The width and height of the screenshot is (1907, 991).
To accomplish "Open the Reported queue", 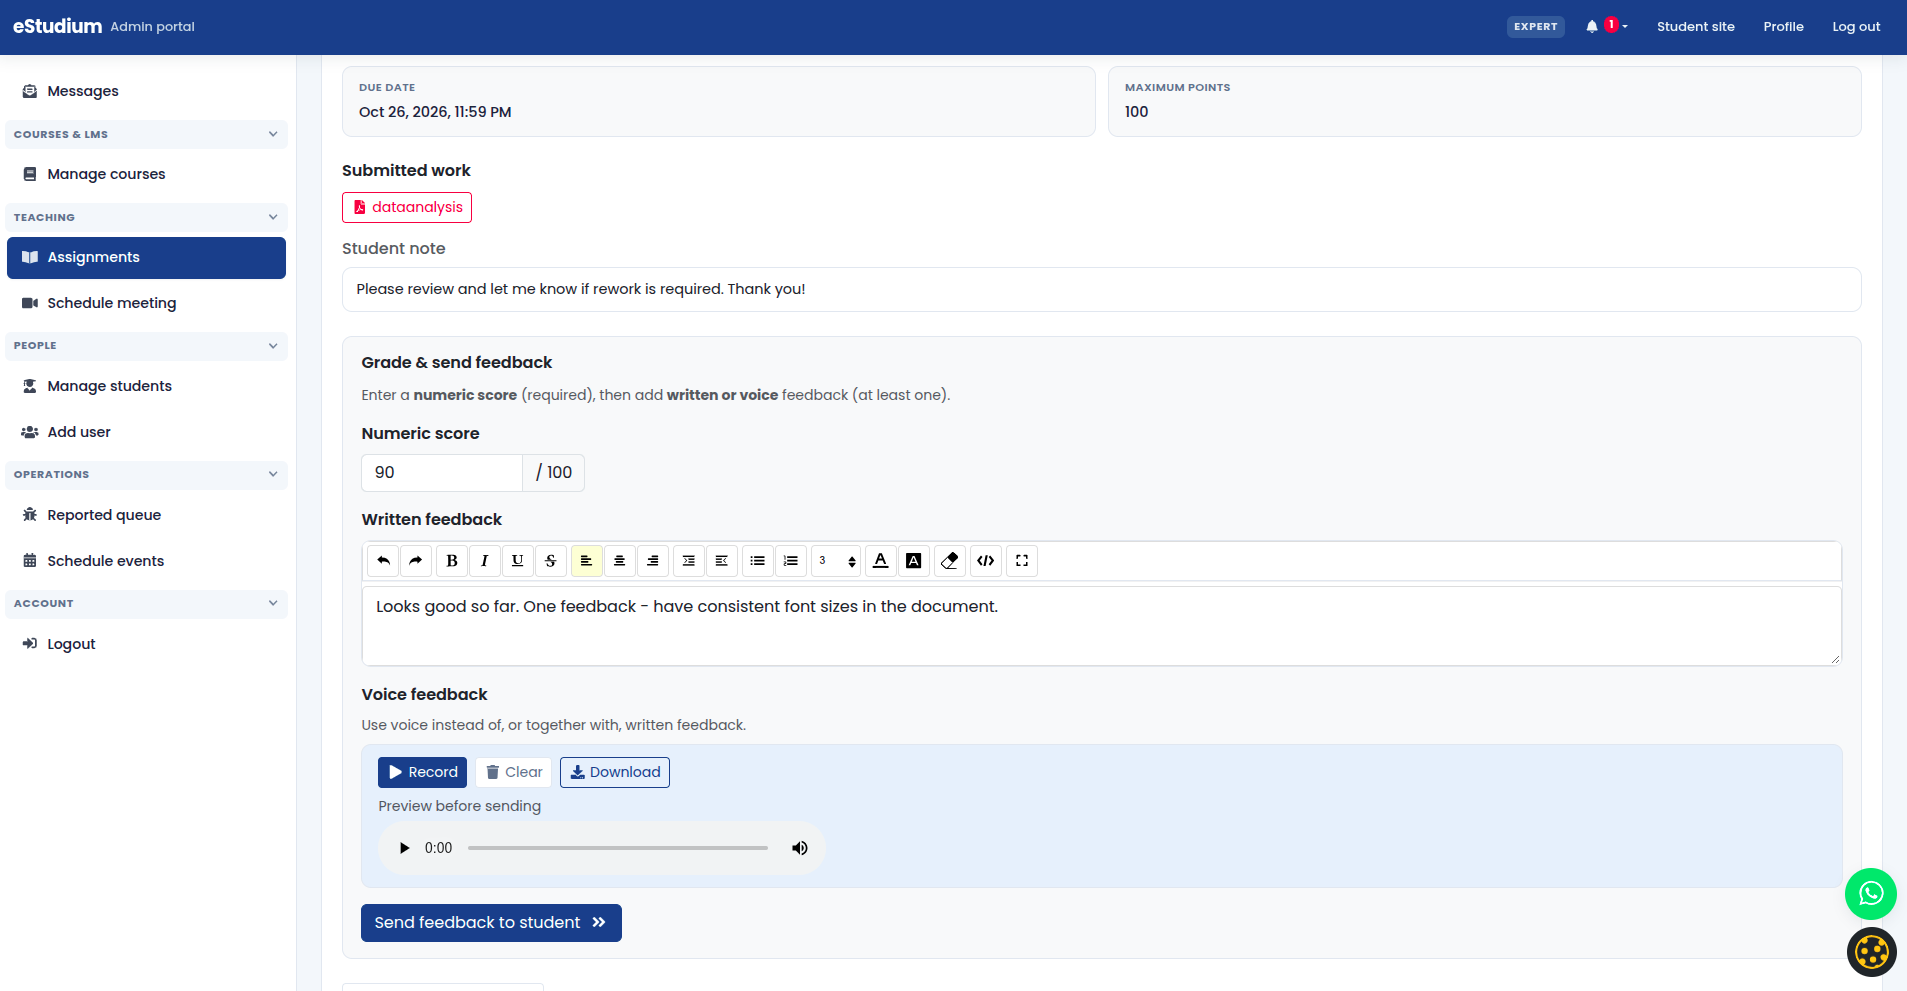I will point(146,515).
